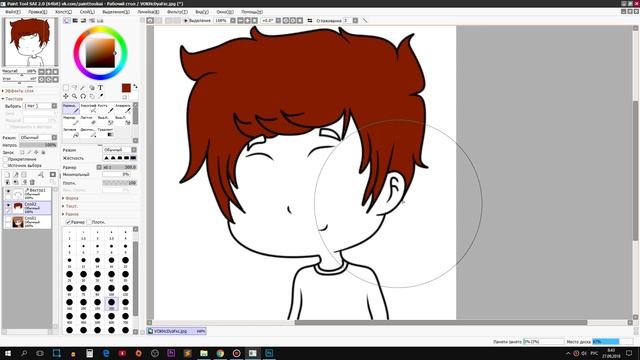The image size is (640, 360).
Task: Adjust the layer Непрозр. opacity slider
Action: pos(38,145)
